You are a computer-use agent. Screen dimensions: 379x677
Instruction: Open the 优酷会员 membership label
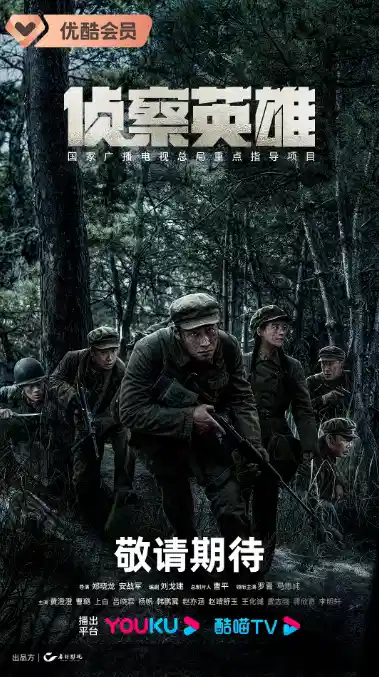pos(98,31)
